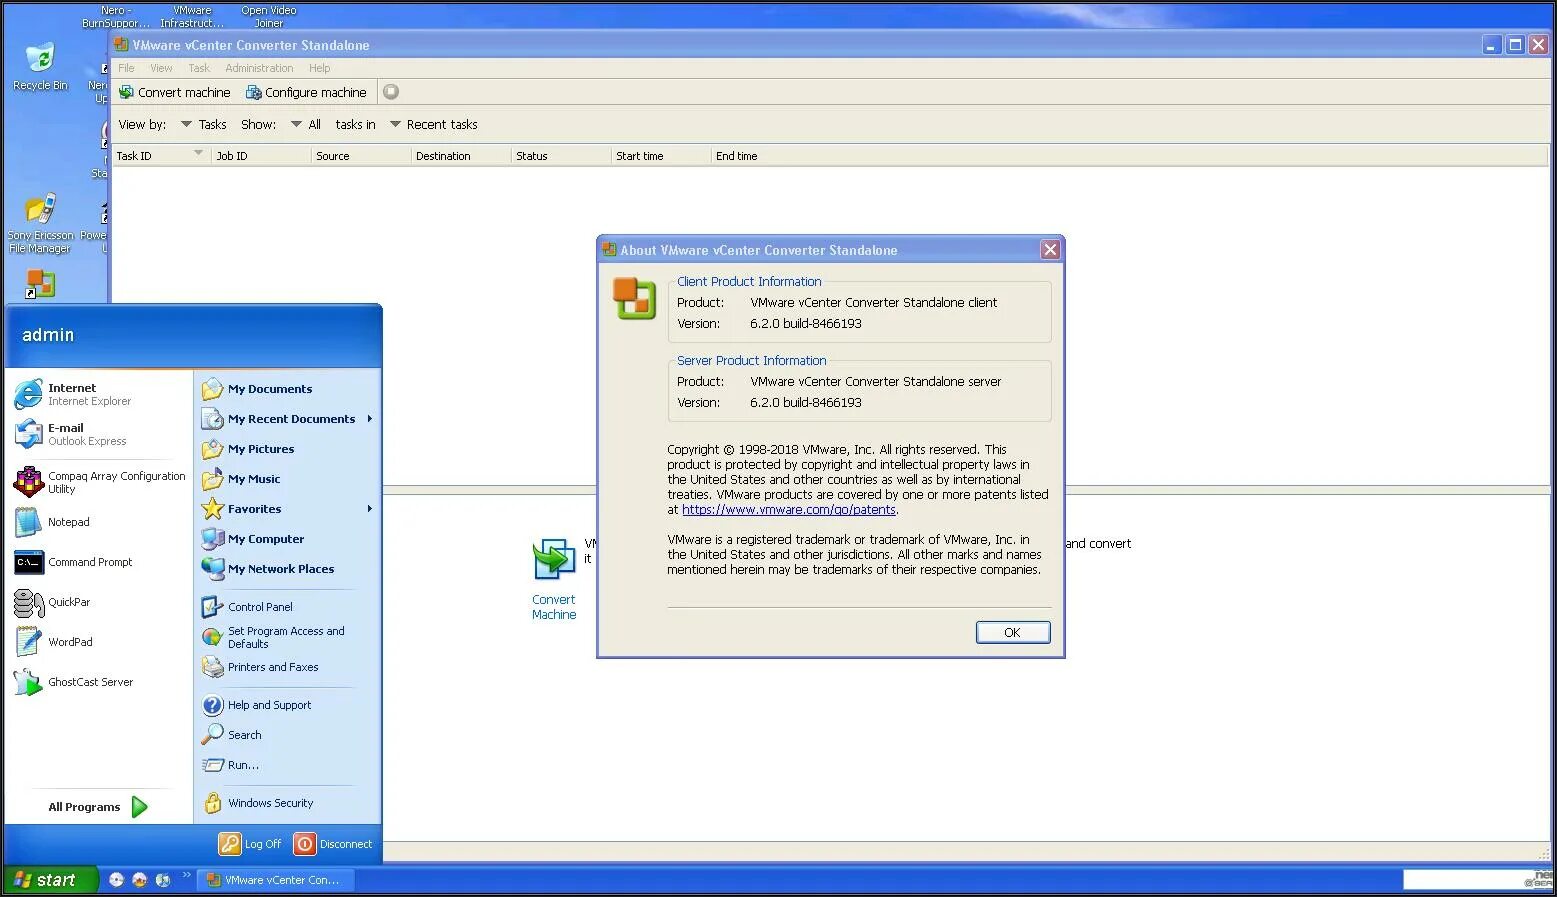Expand the Recent tasks dropdown
This screenshot has height=897, width=1557.
click(x=395, y=124)
